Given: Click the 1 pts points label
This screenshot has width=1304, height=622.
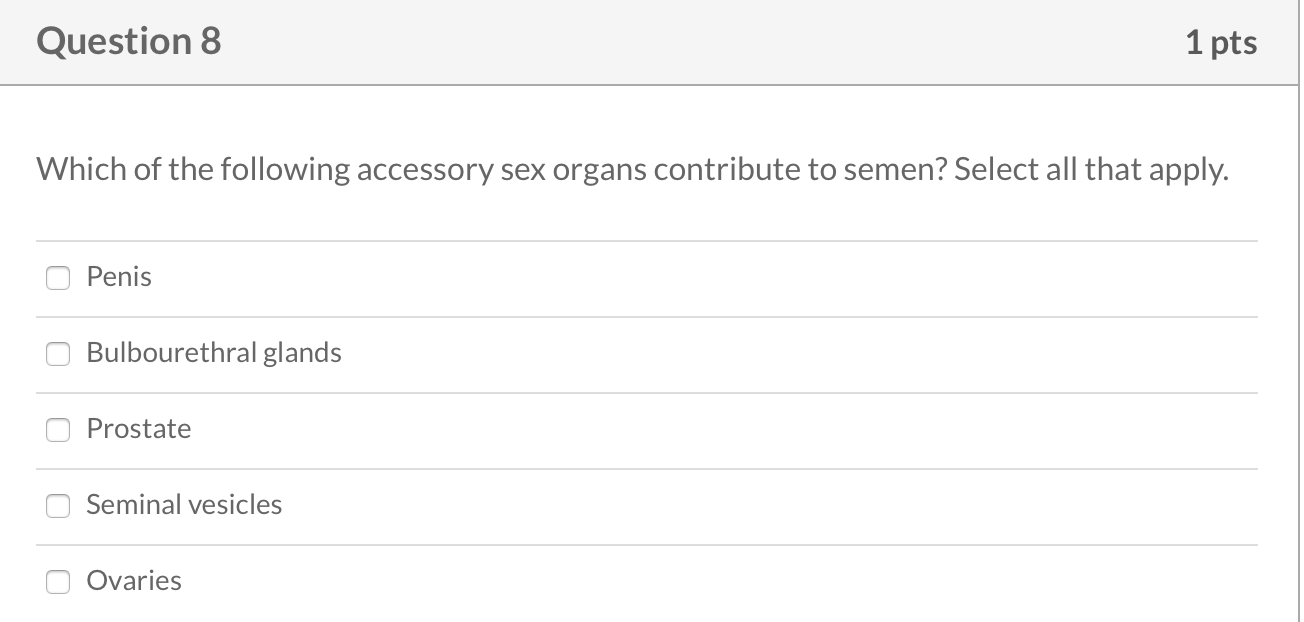Looking at the screenshot, I should (x=1221, y=43).
